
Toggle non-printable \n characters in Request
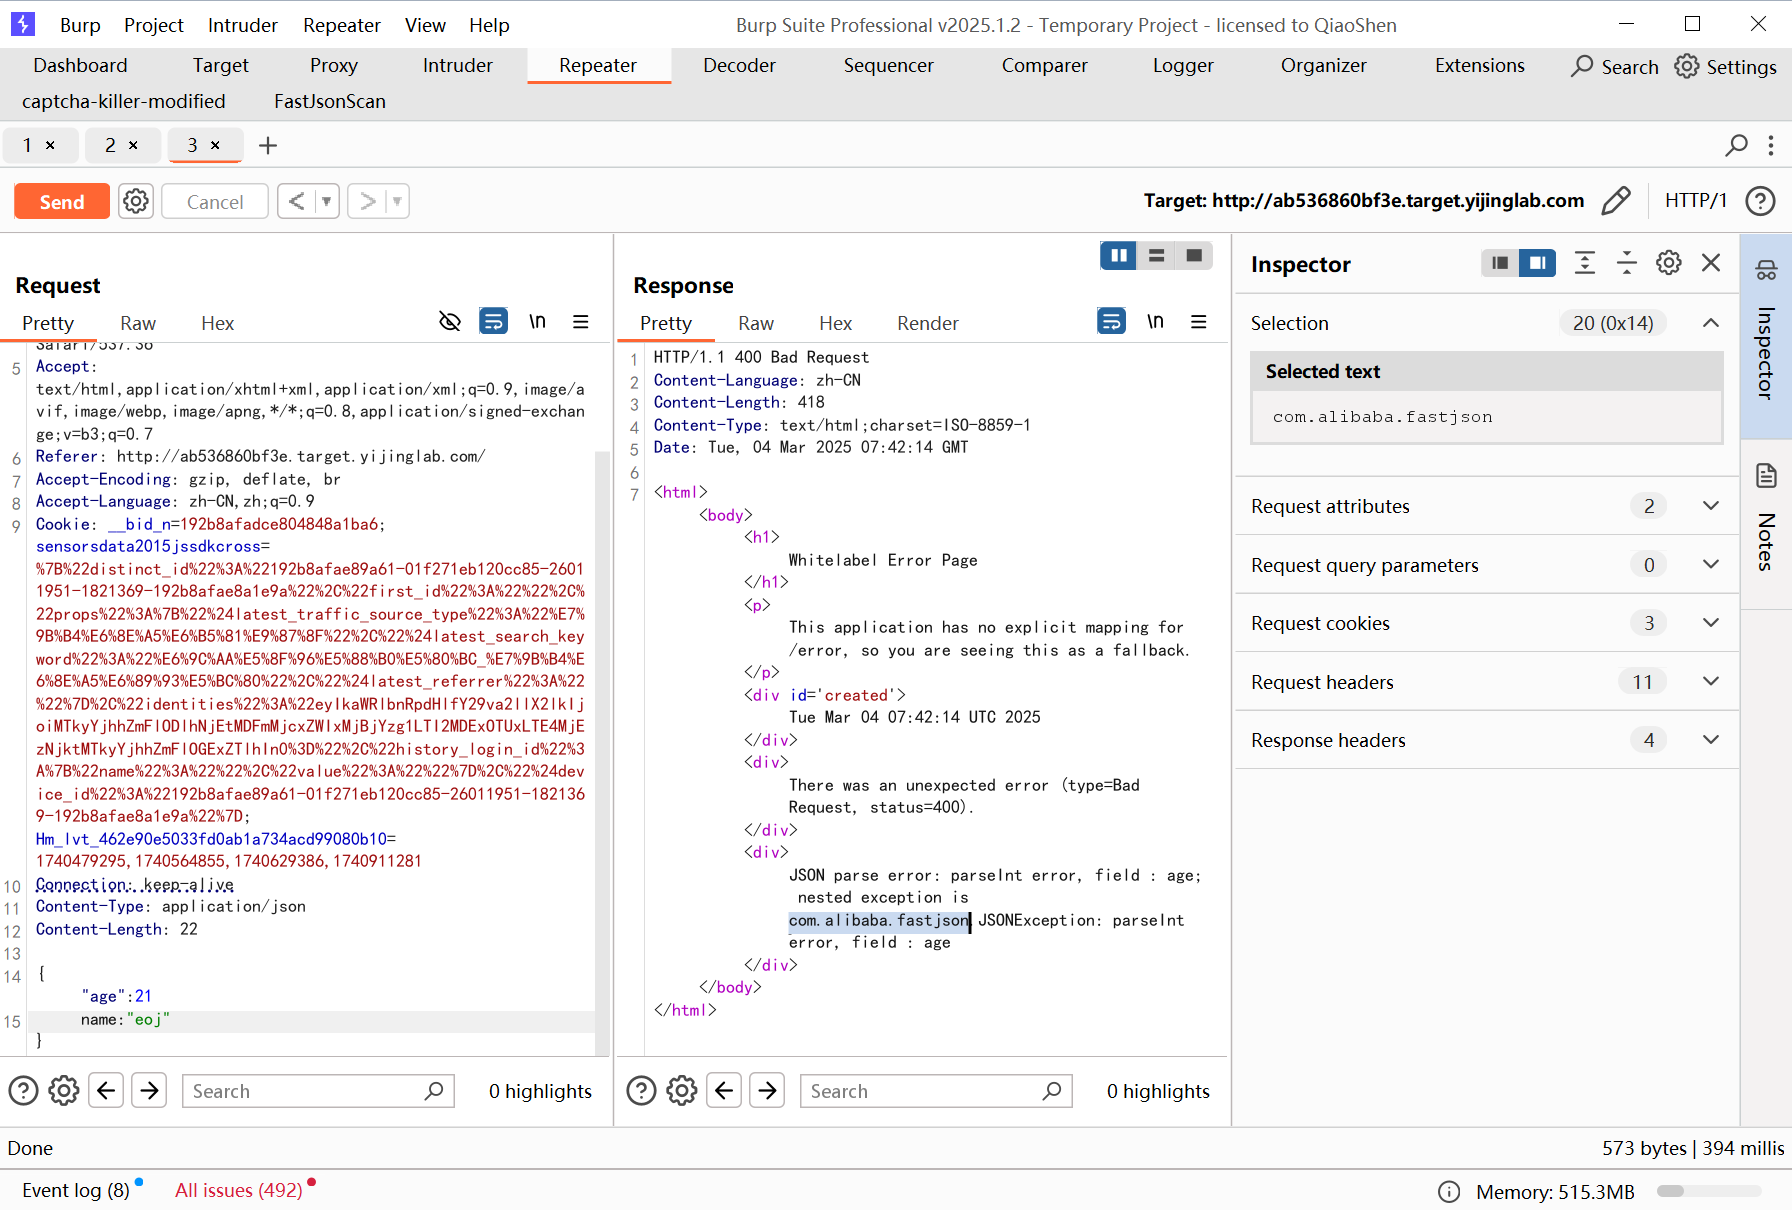coord(537,322)
